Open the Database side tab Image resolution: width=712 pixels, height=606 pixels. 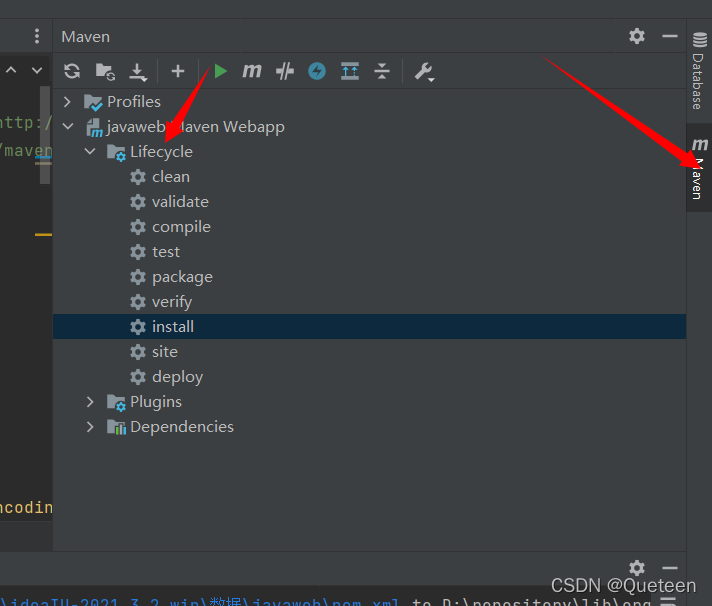(699, 70)
